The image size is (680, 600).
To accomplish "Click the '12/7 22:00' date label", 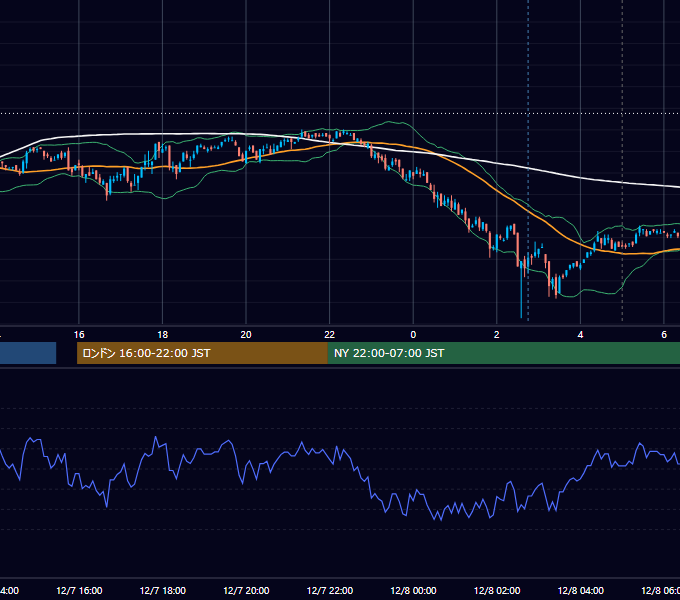I will pyautogui.click(x=330, y=590).
